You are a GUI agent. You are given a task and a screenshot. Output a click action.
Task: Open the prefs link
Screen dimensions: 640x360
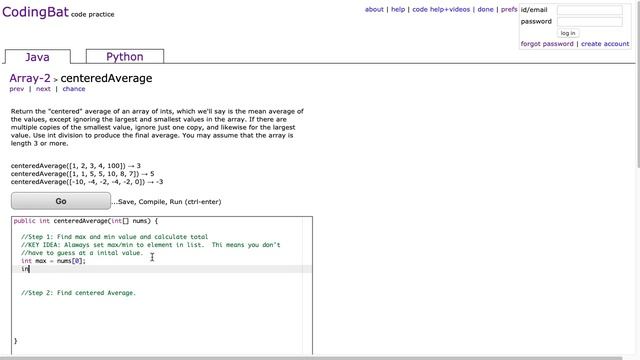509,9
